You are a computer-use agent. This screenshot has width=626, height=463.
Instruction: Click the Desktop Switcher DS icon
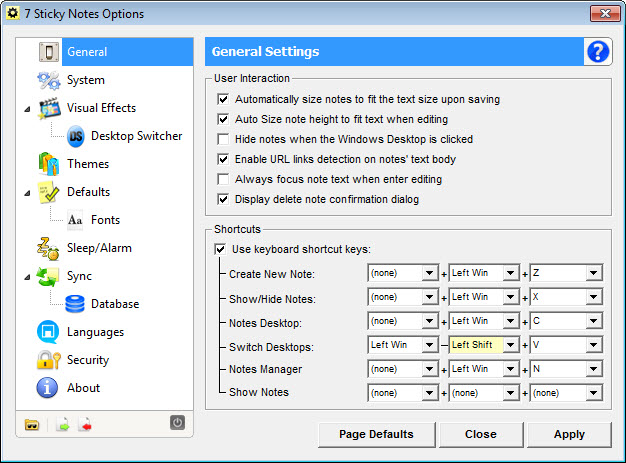(x=75, y=136)
